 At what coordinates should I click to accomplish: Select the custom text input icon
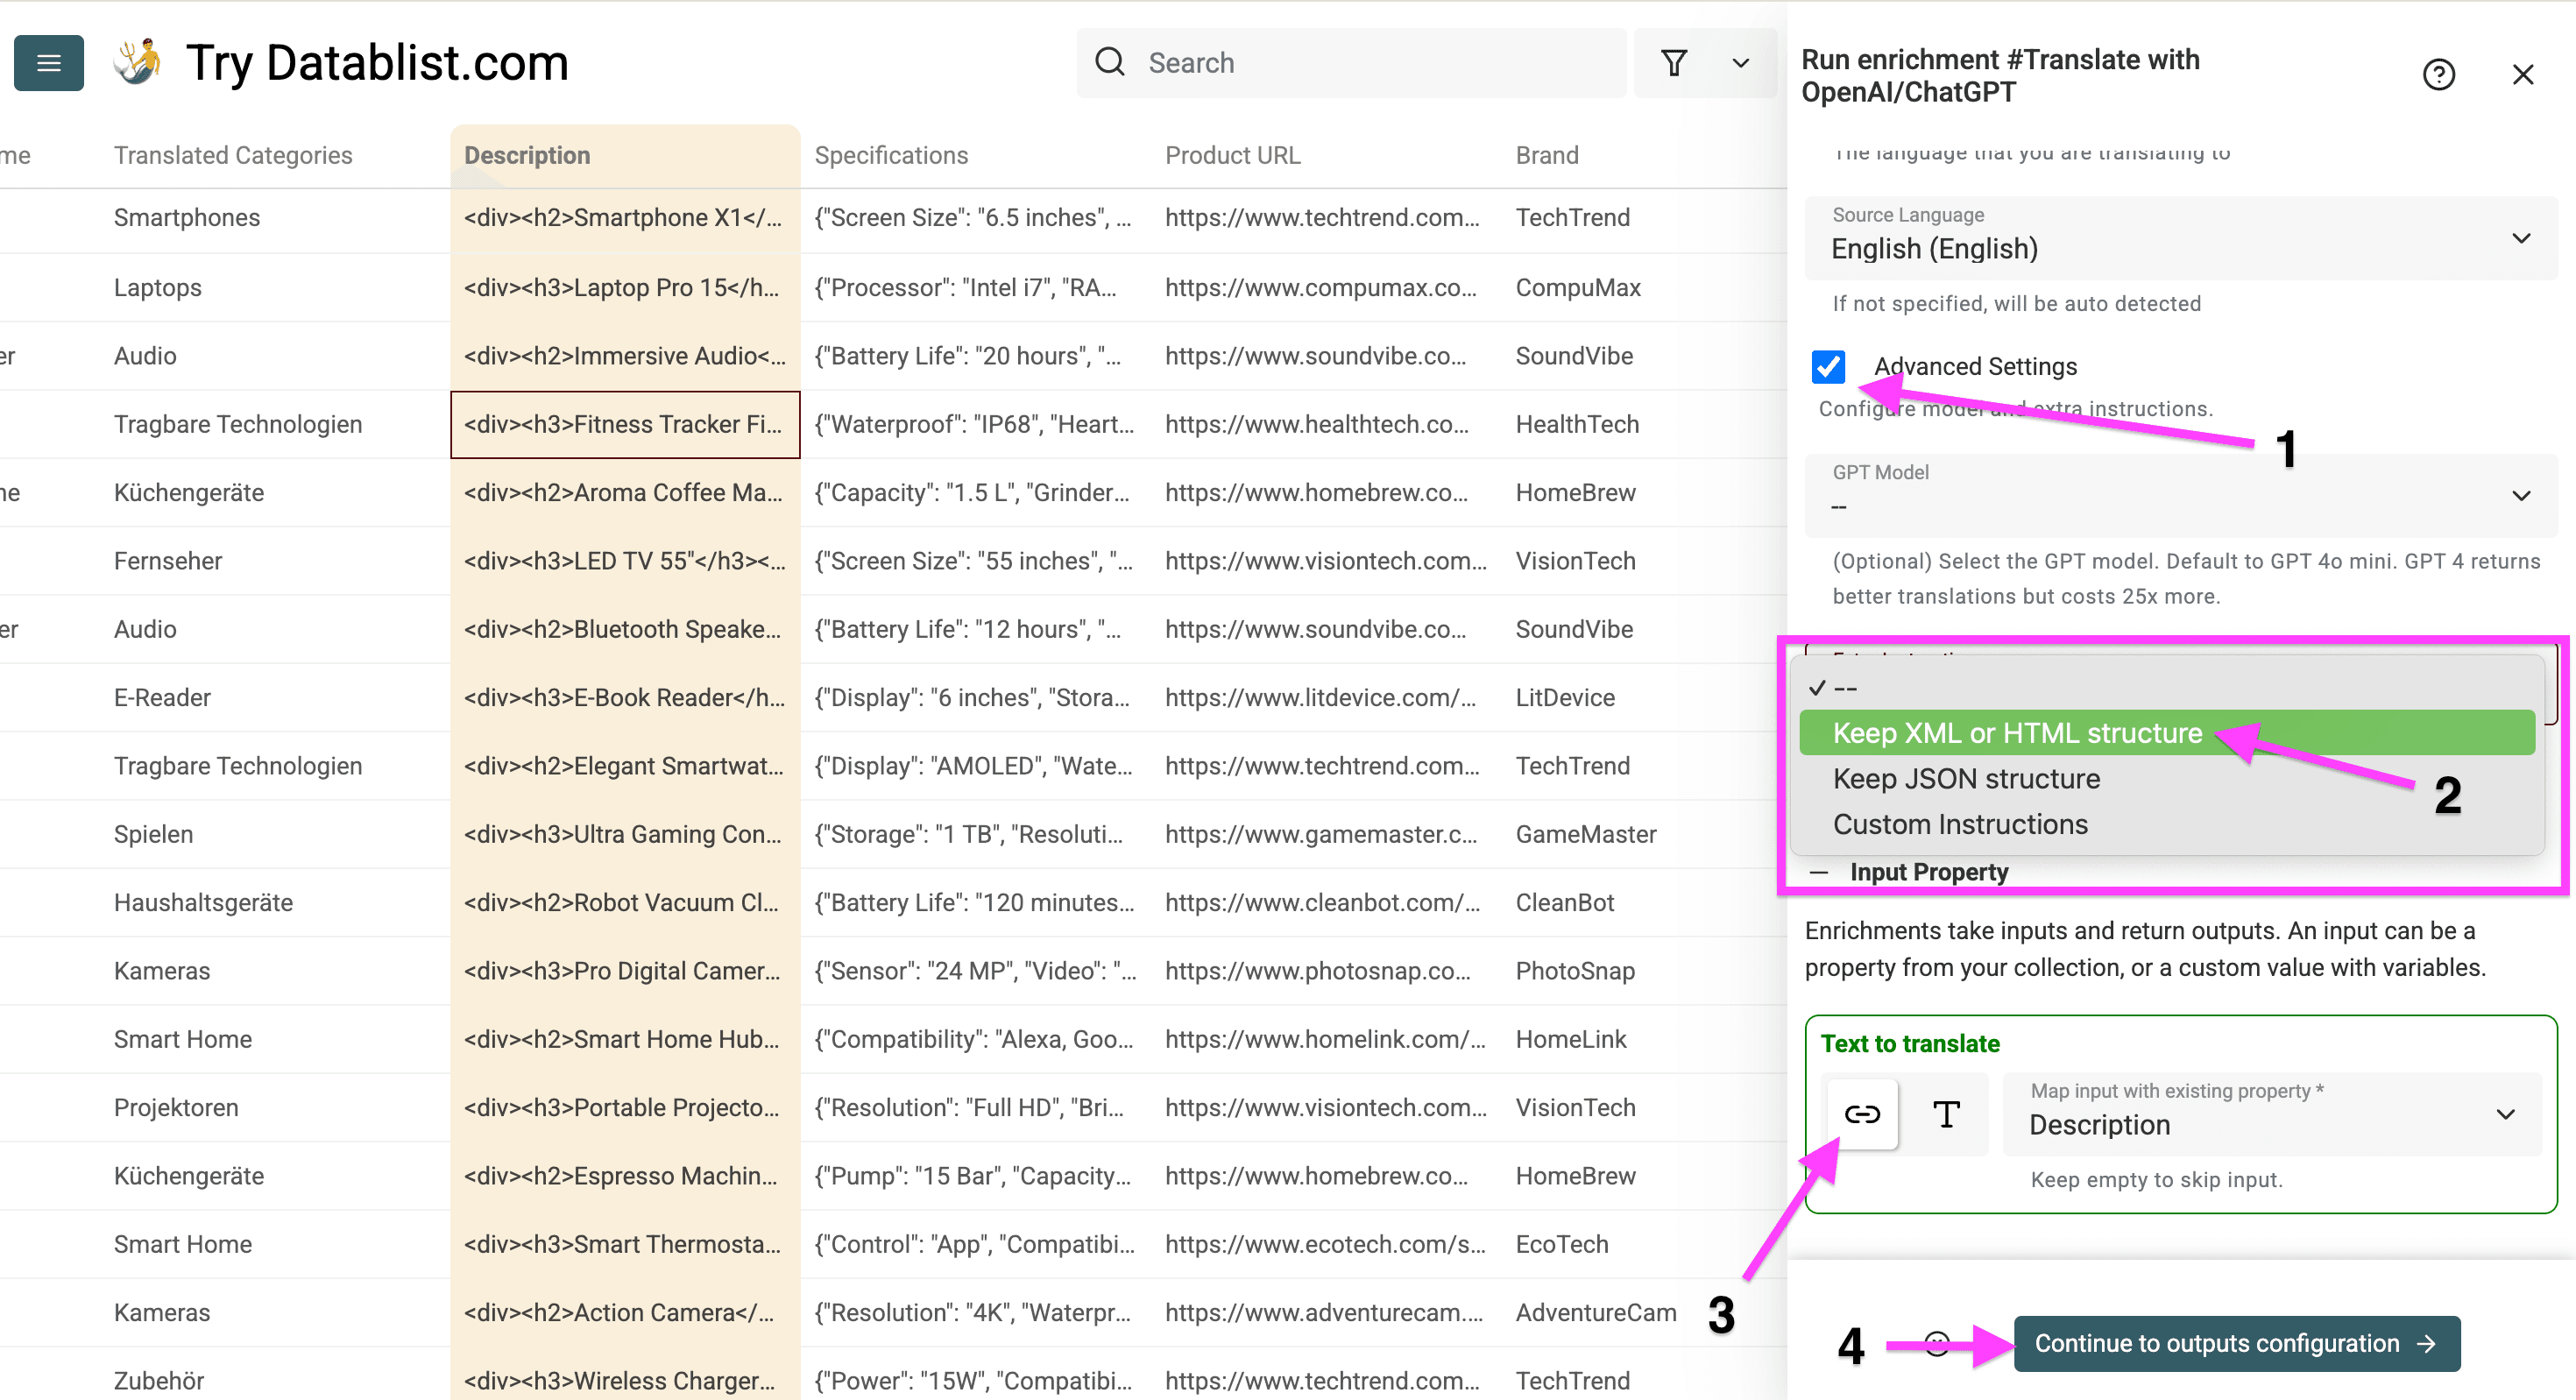1945,1114
